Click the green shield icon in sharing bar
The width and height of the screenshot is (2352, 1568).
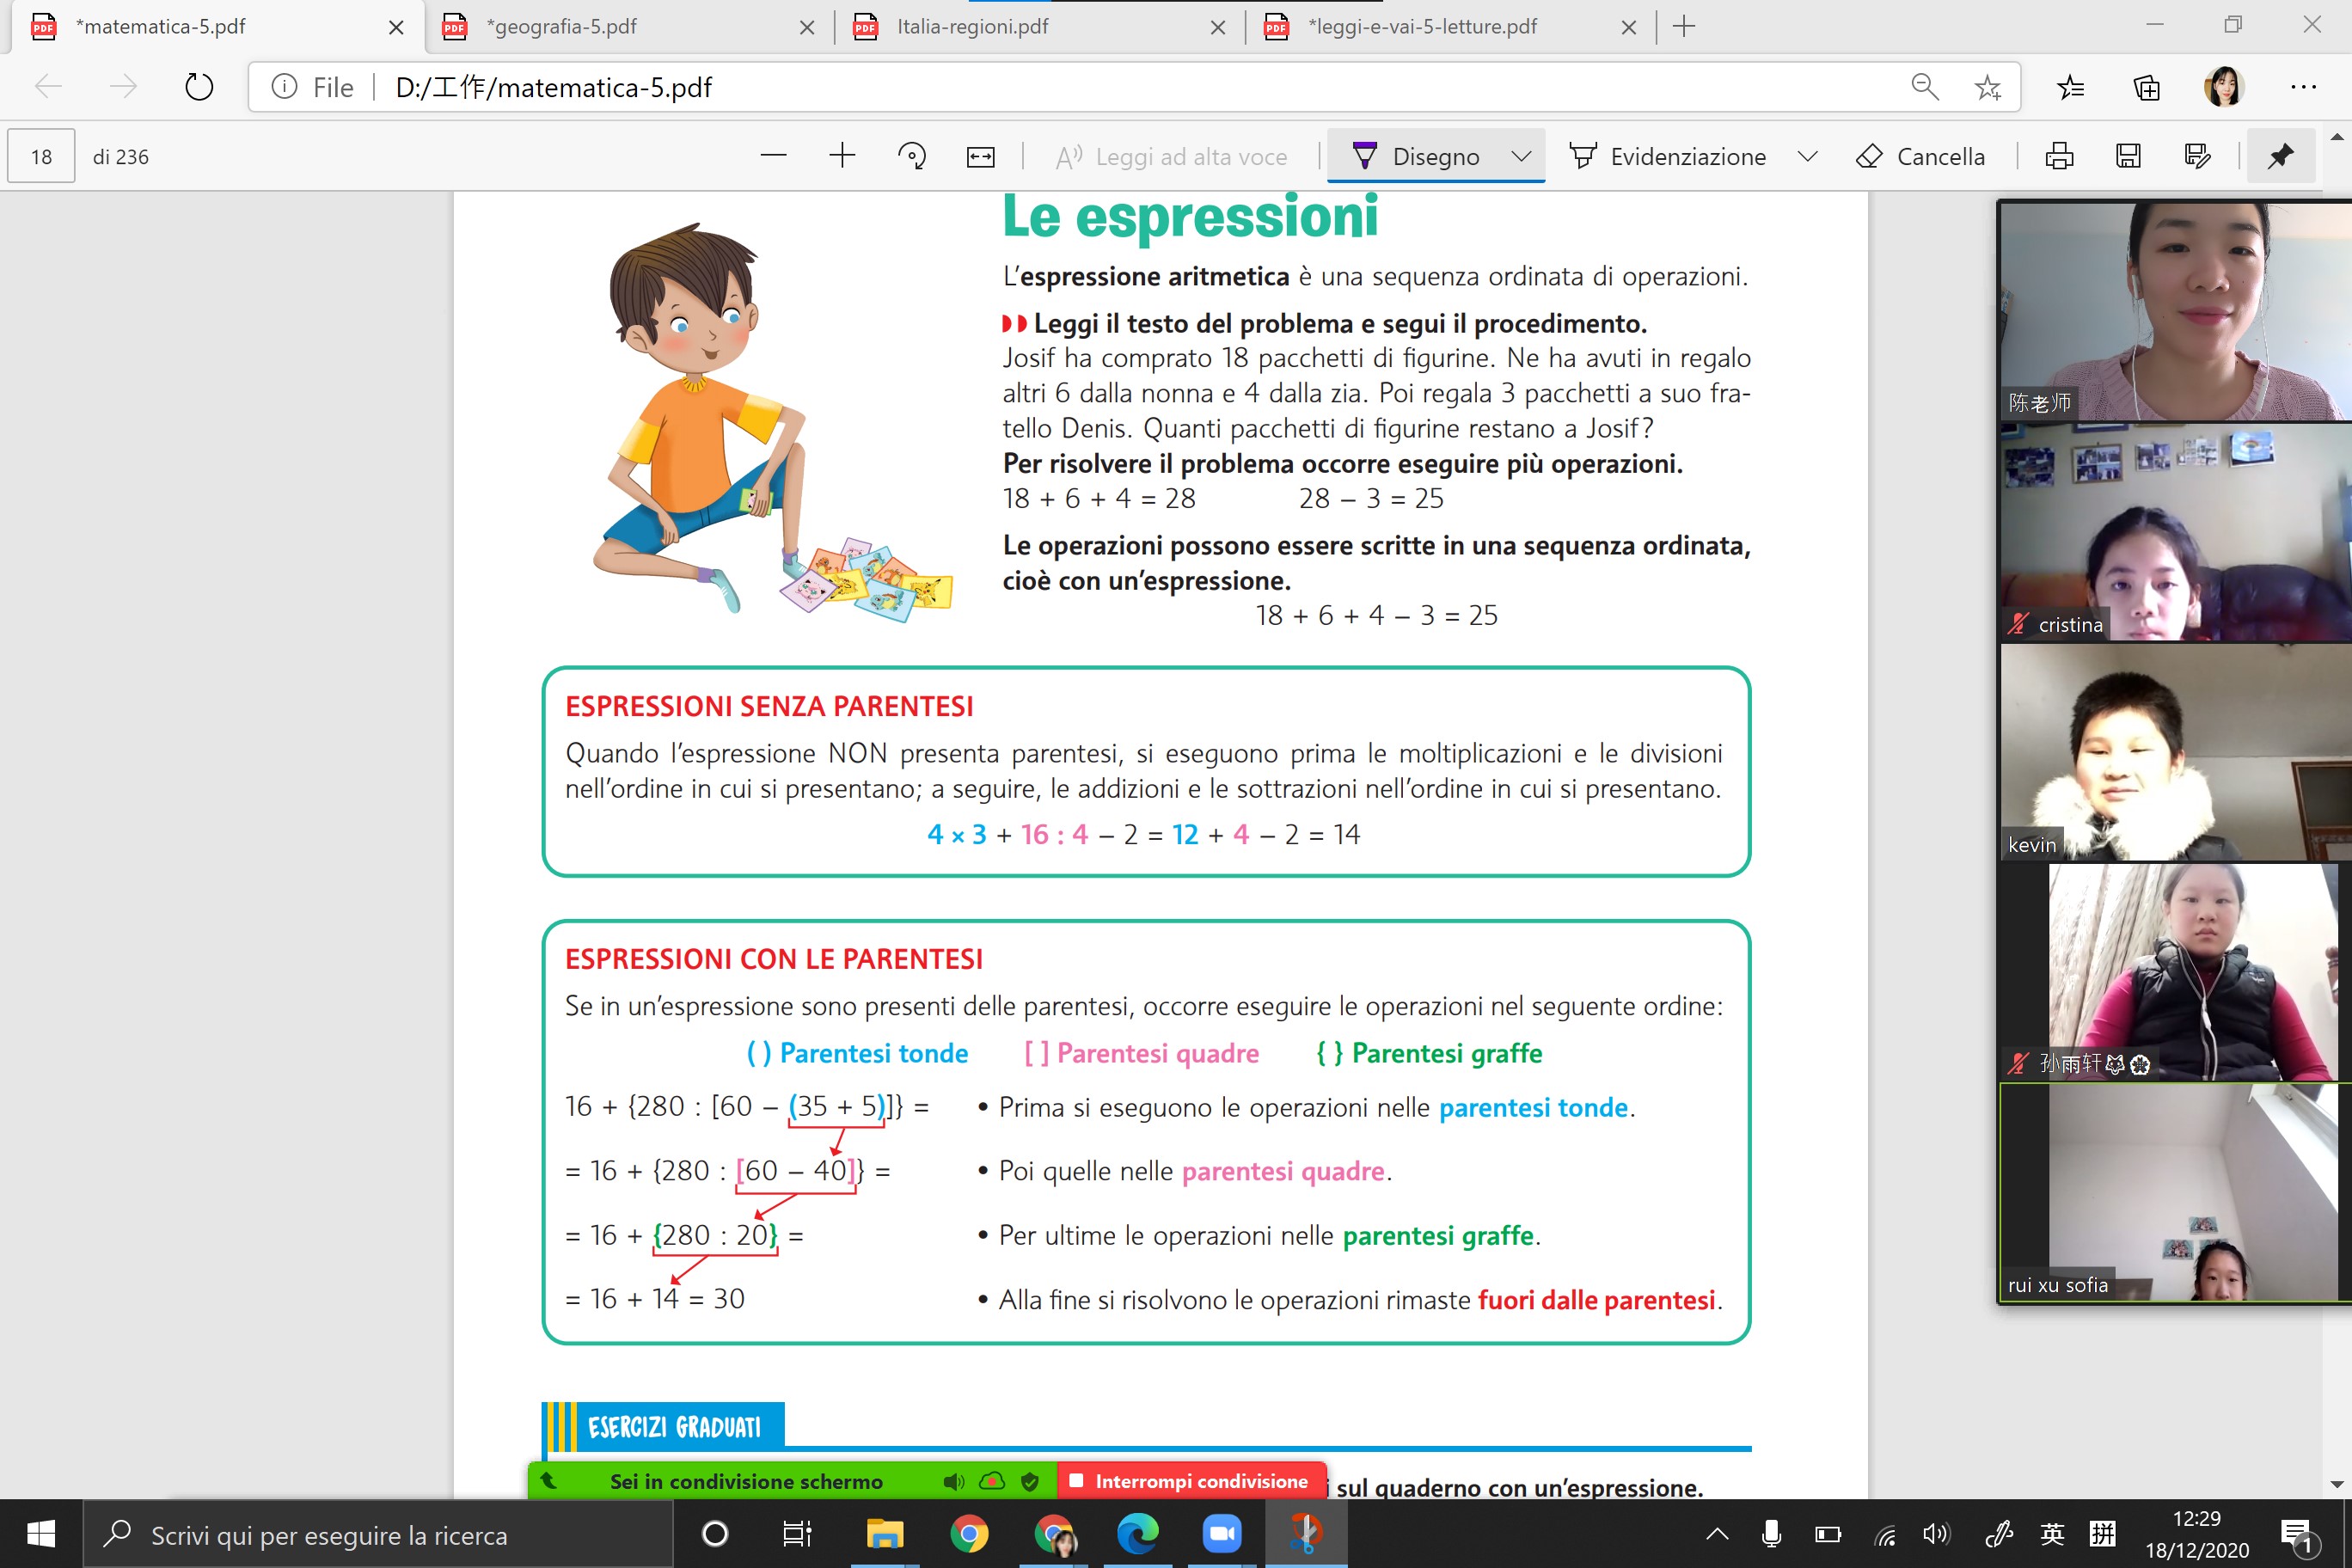(x=1029, y=1481)
